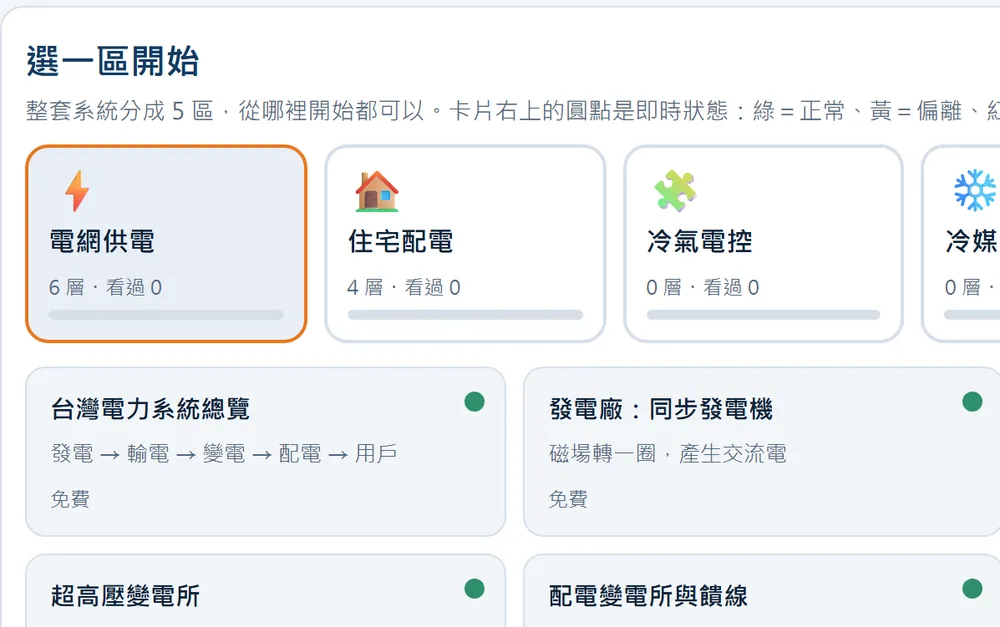Viewport: 1000px width, 627px height.
Task: Select the 電網供電 zone title
Action: tap(102, 242)
